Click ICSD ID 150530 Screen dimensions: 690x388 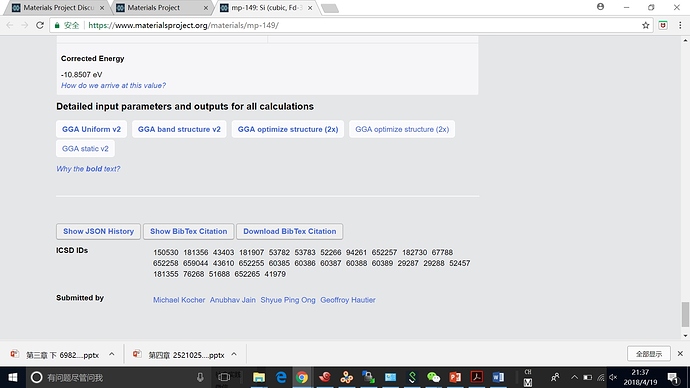[x=165, y=253]
